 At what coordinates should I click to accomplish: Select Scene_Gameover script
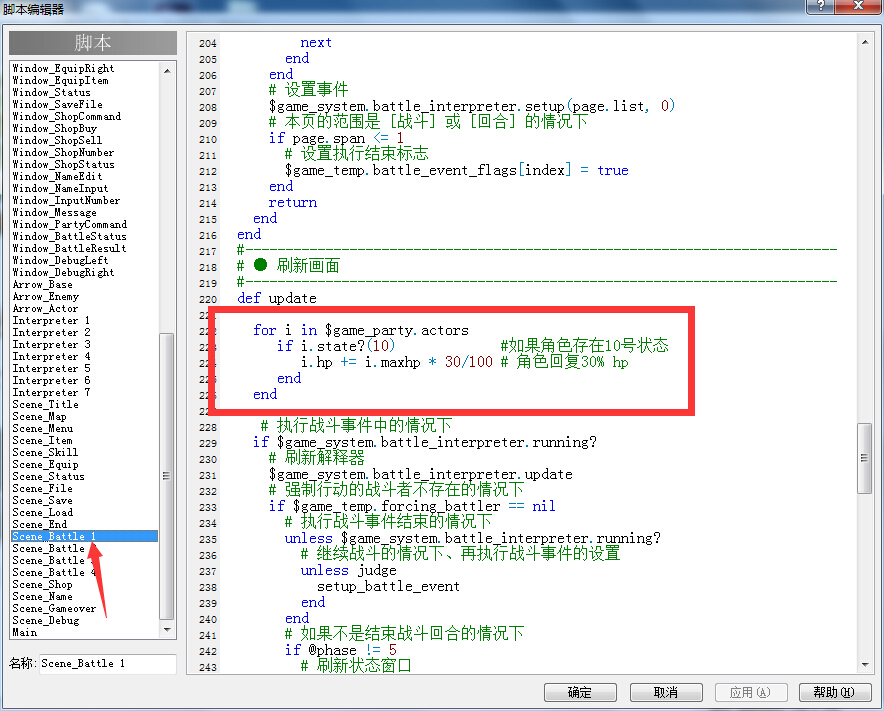[54, 608]
